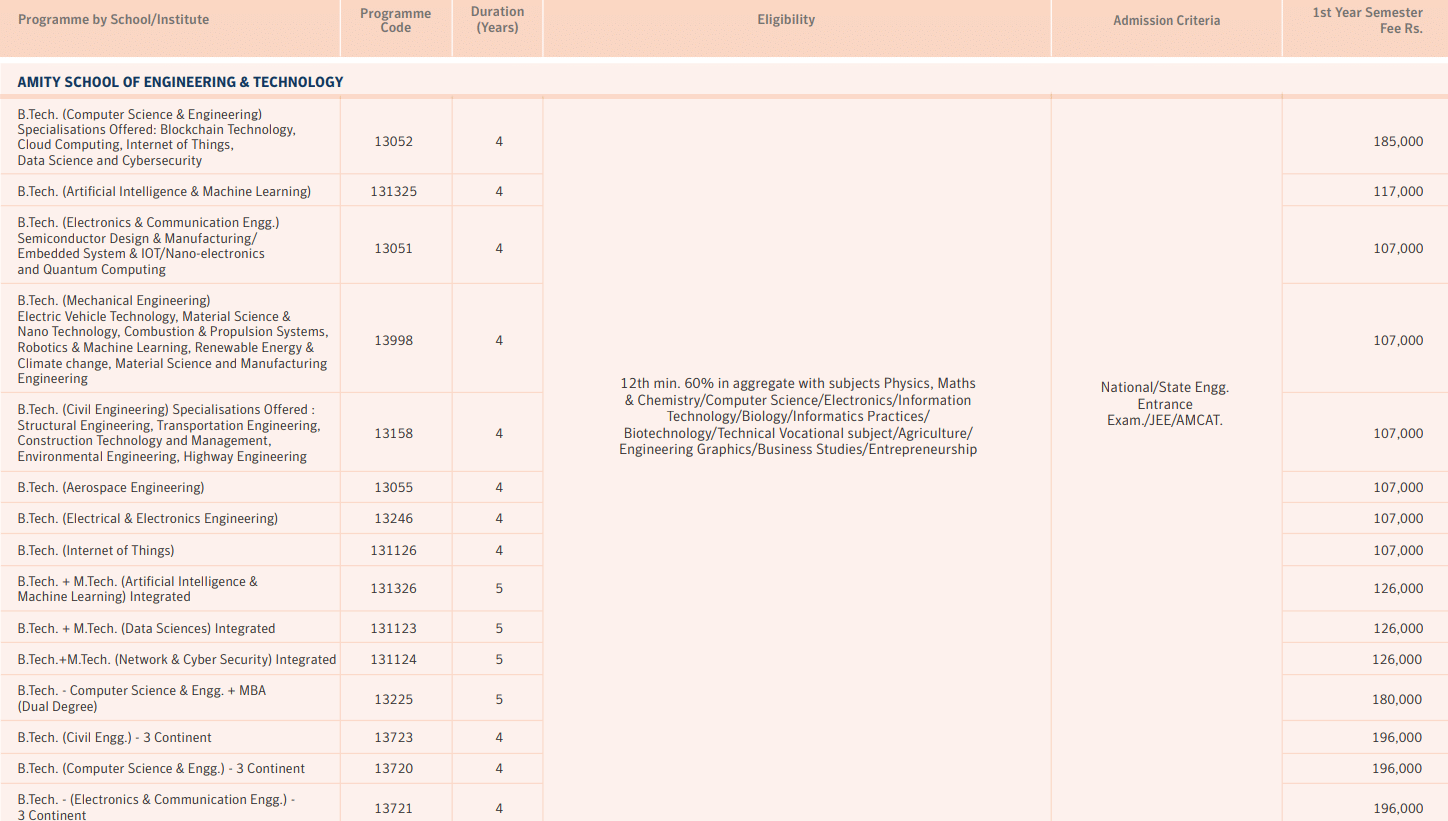Viewport: 1448px width, 821px height.
Task: Click B.Tech. (Electrical & Electronics Engineering) entry
Action: (141, 518)
